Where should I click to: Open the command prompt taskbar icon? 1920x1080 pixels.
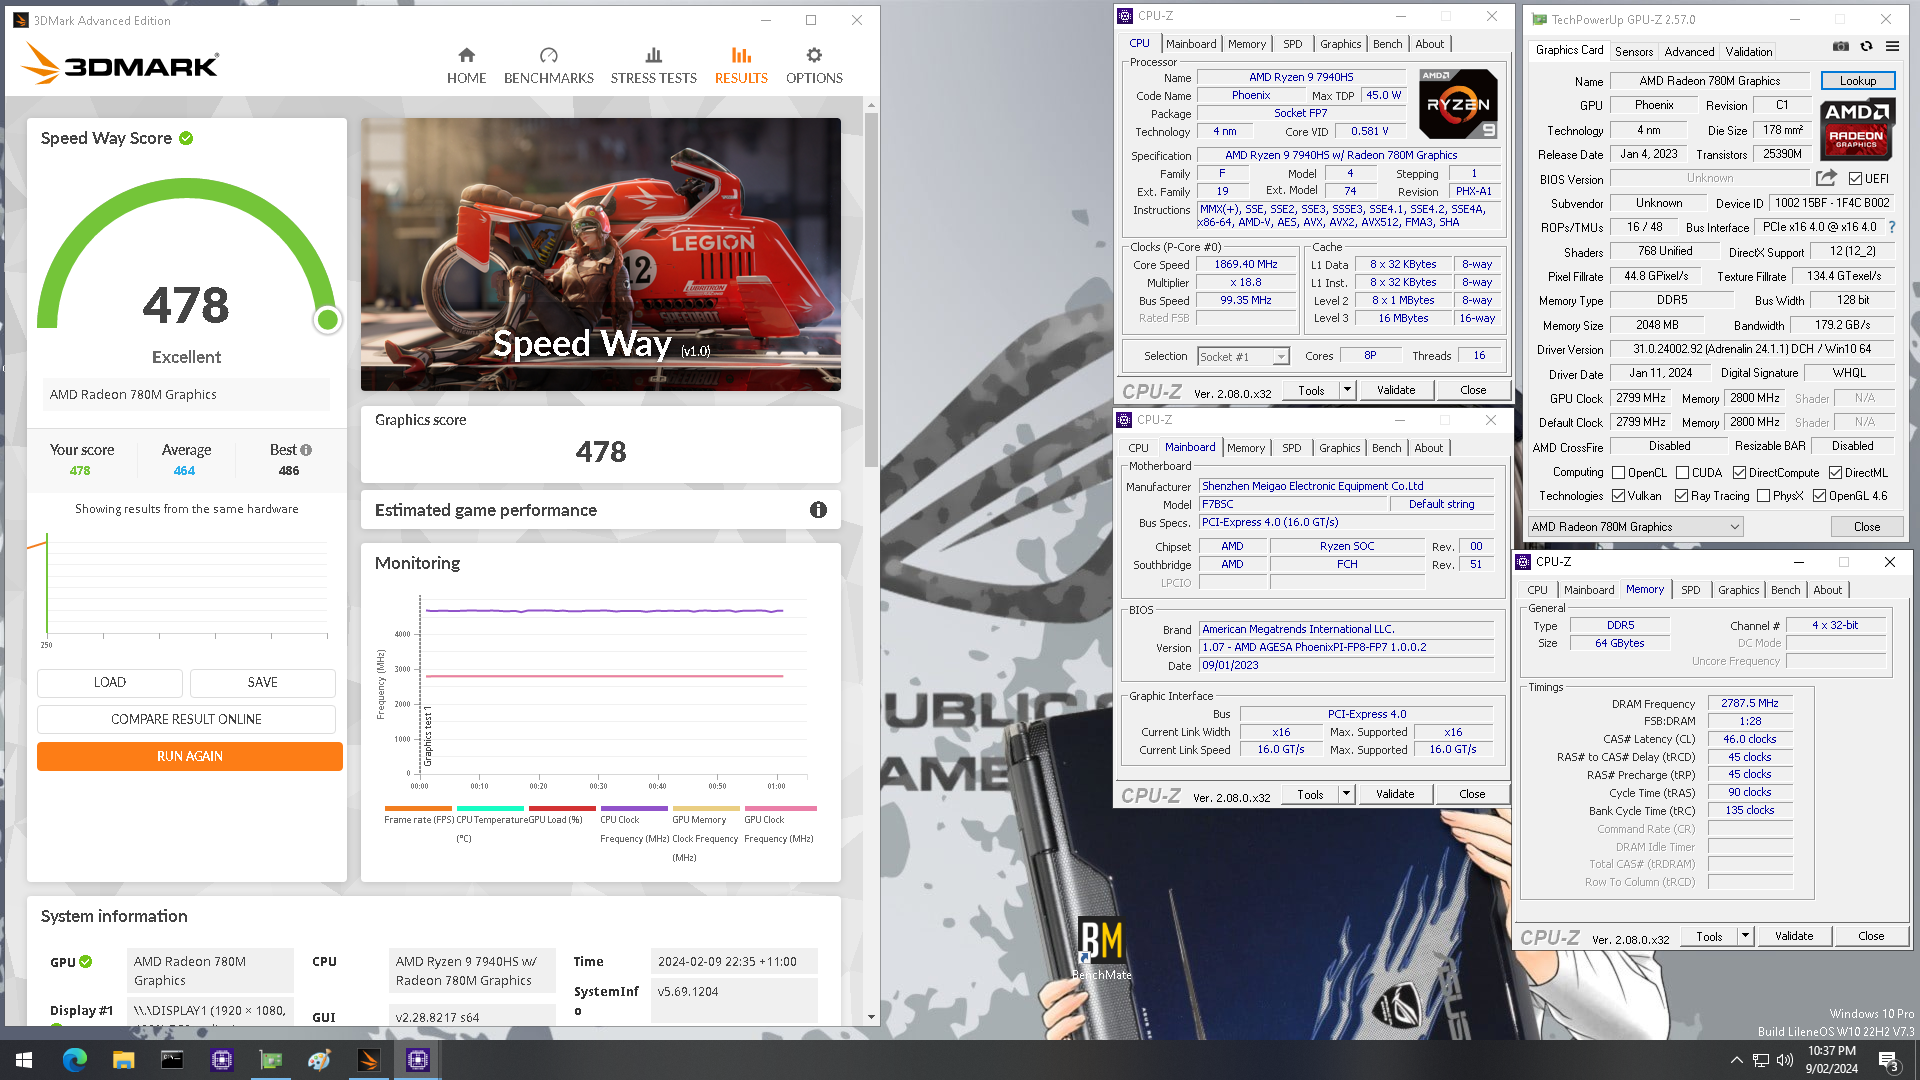coord(172,1060)
